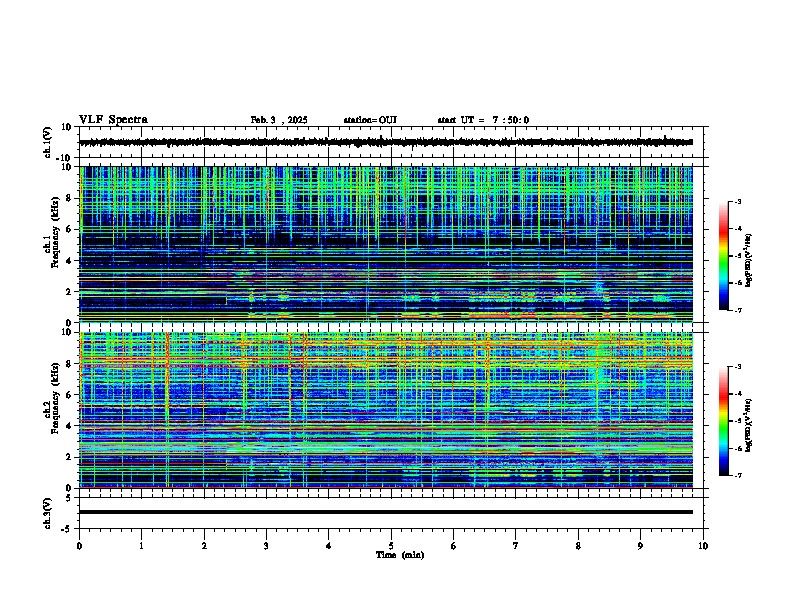The image size is (792, 612).
Task: Click the "6" kHz tick on ch.2 spectrogram
Action: 69,395
